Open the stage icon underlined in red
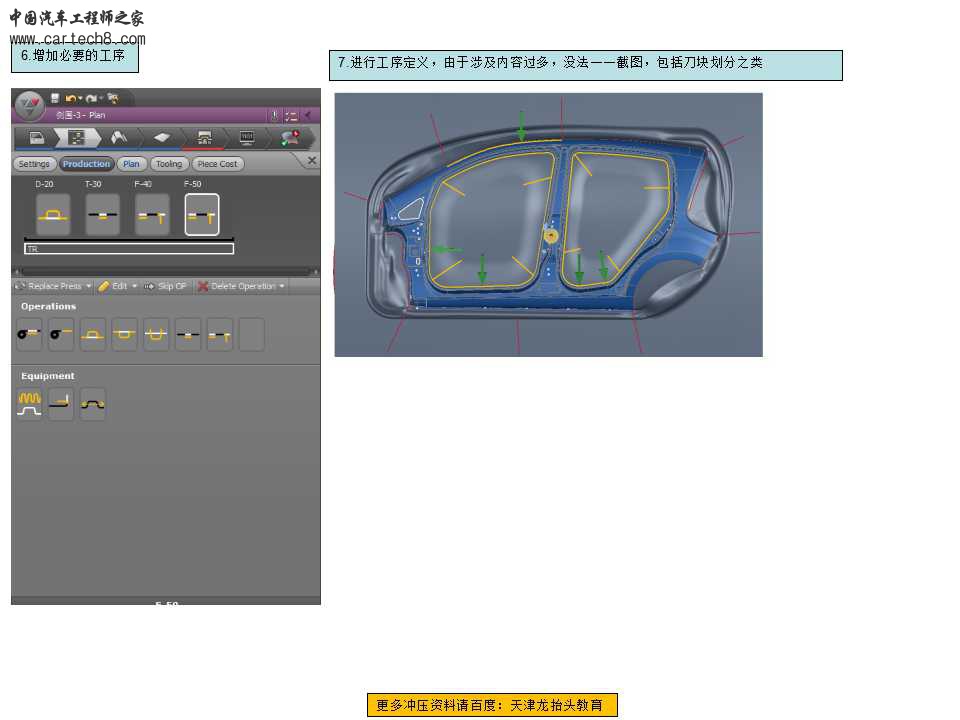 (x=204, y=138)
